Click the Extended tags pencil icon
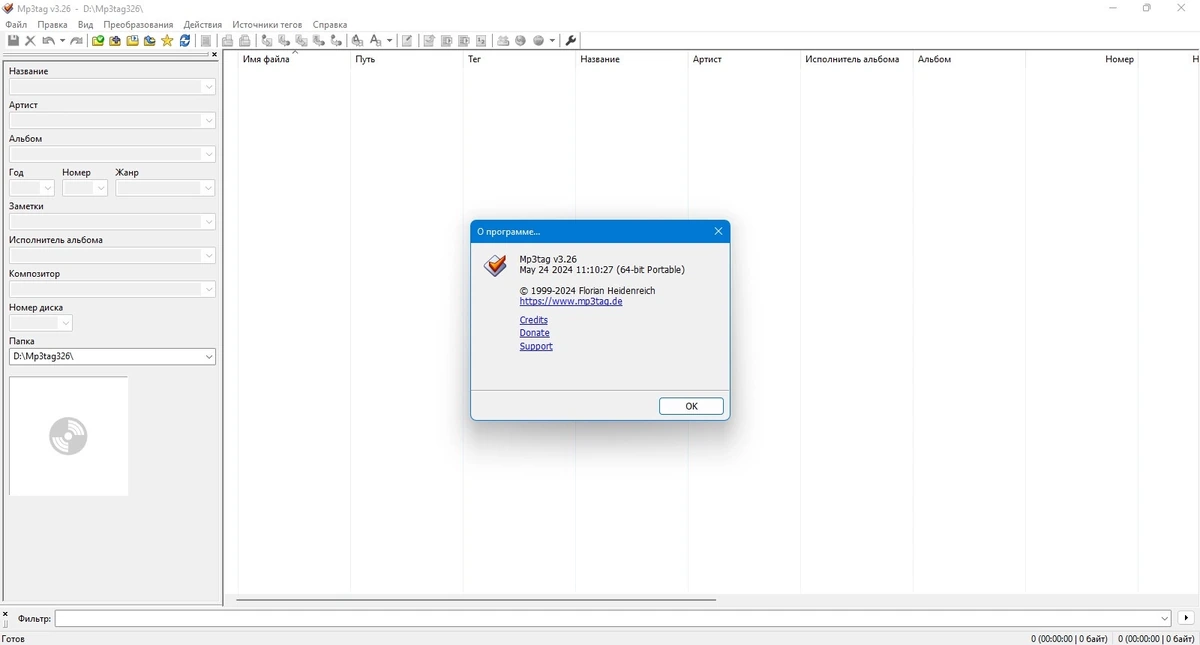The height and width of the screenshot is (645, 1200). click(407, 41)
